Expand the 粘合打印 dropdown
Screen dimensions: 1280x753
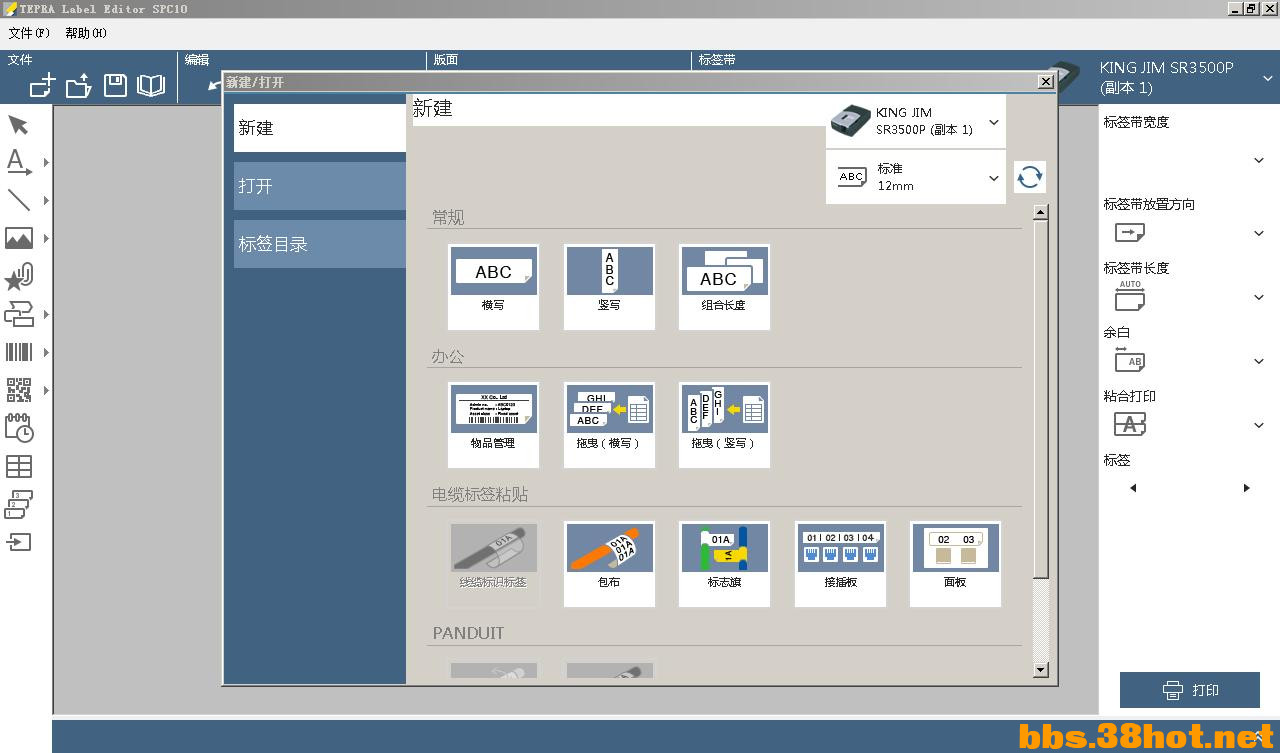tap(1259, 425)
